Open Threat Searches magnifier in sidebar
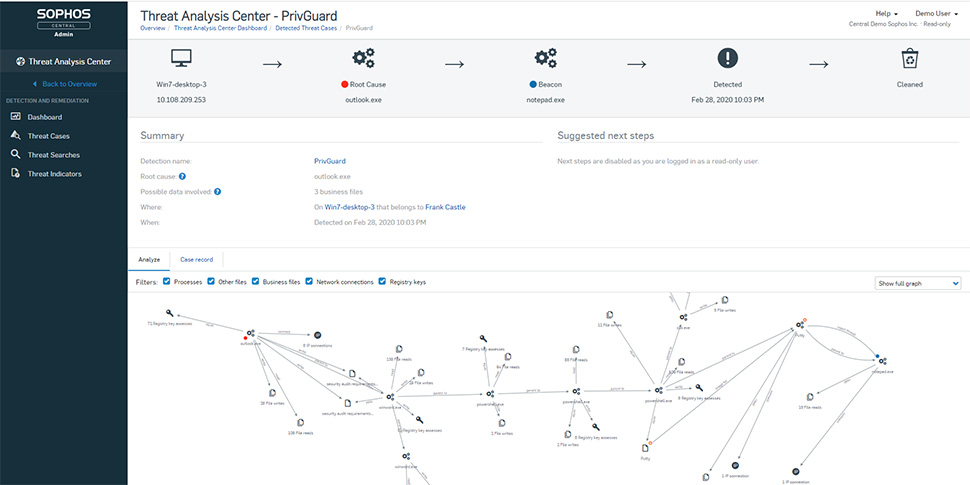This screenshot has width=970, height=485. point(16,155)
